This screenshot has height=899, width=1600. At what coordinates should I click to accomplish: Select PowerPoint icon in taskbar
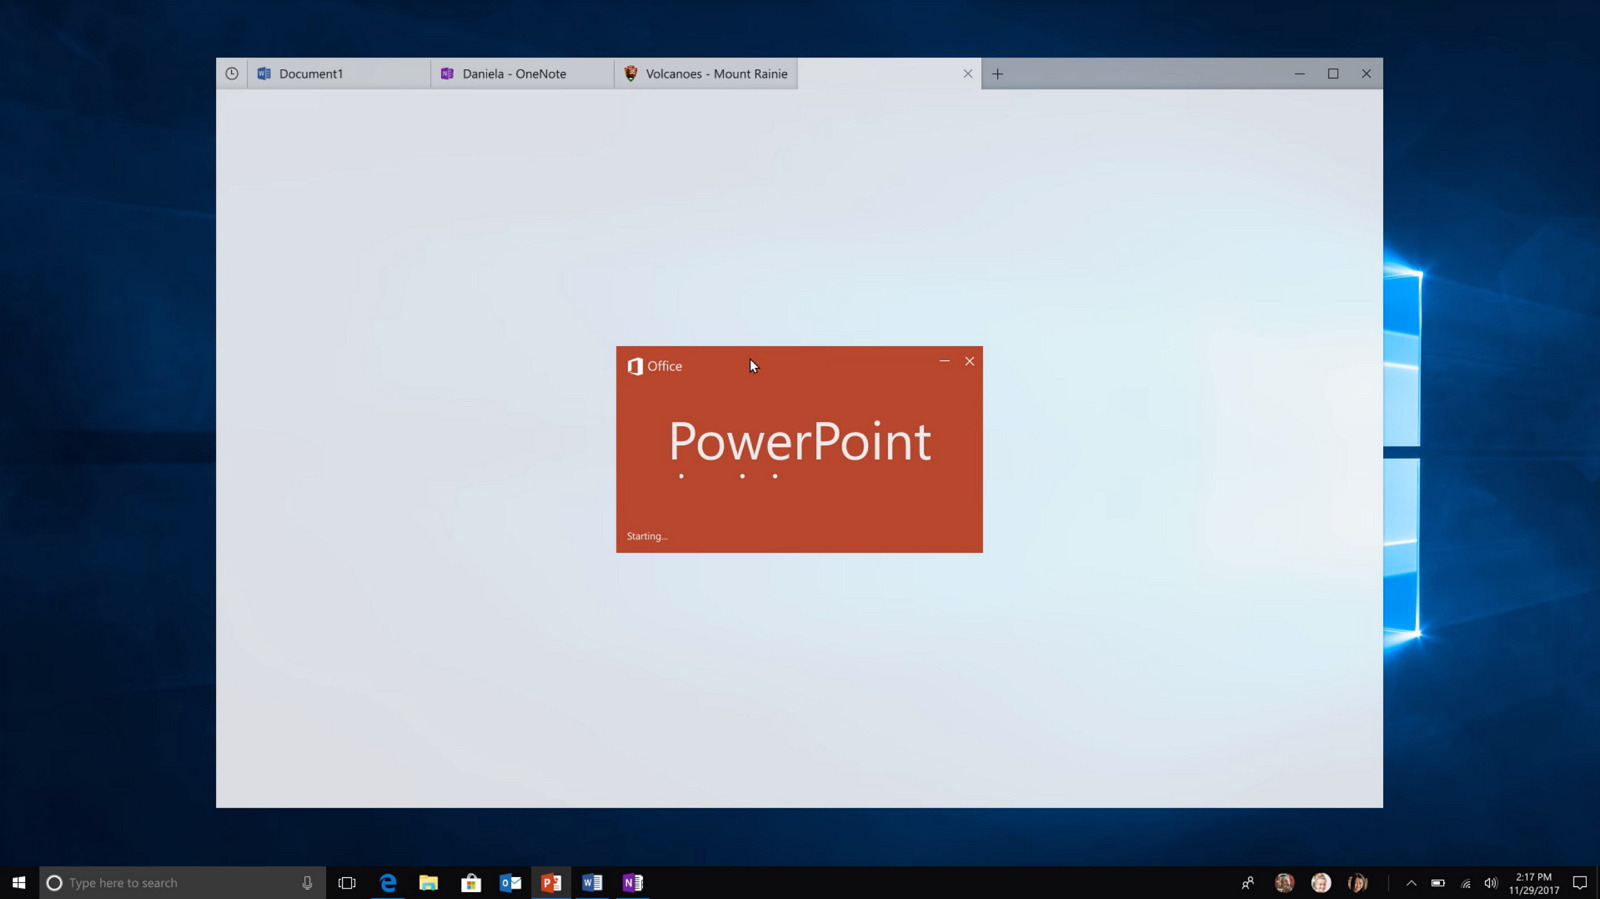coord(551,883)
